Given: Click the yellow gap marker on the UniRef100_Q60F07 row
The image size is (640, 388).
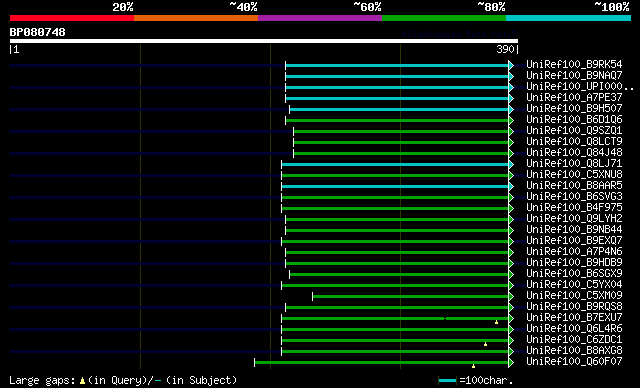Looking at the screenshot, I should click(x=473, y=366).
